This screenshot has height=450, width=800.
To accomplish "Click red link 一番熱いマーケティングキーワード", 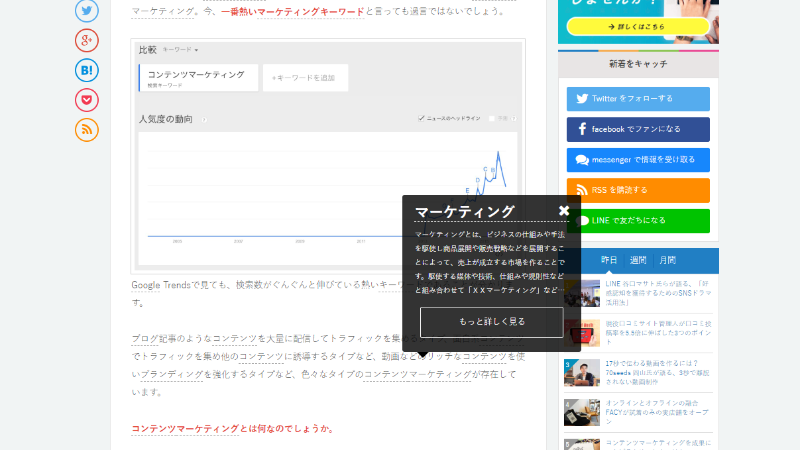I will click(x=292, y=11).
